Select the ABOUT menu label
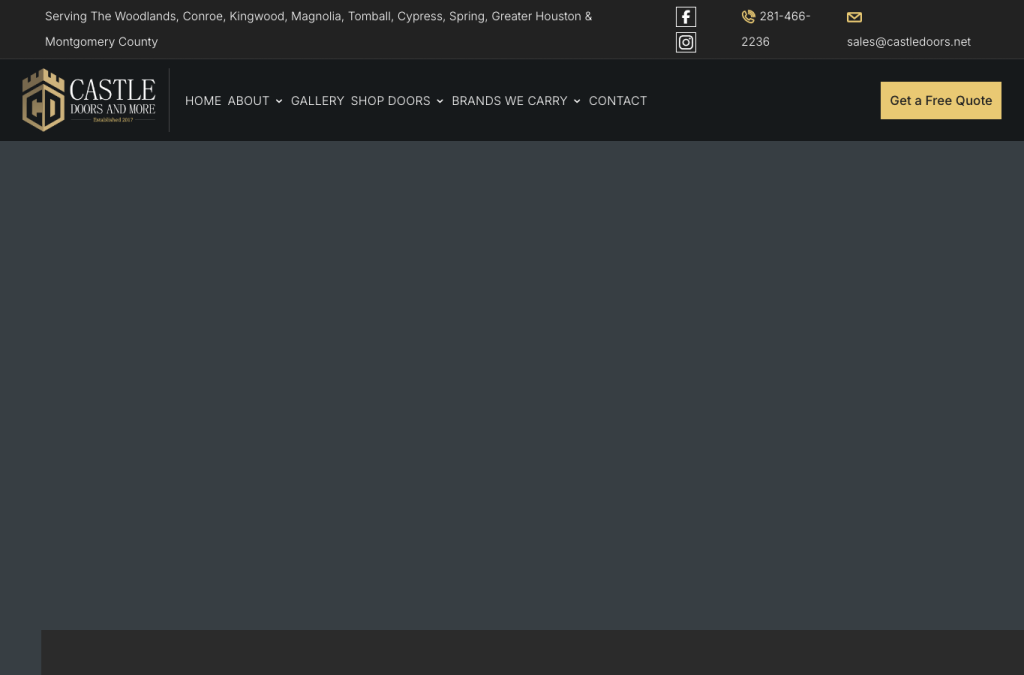This screenshot has height=675, width=1024. pos(248,101)
